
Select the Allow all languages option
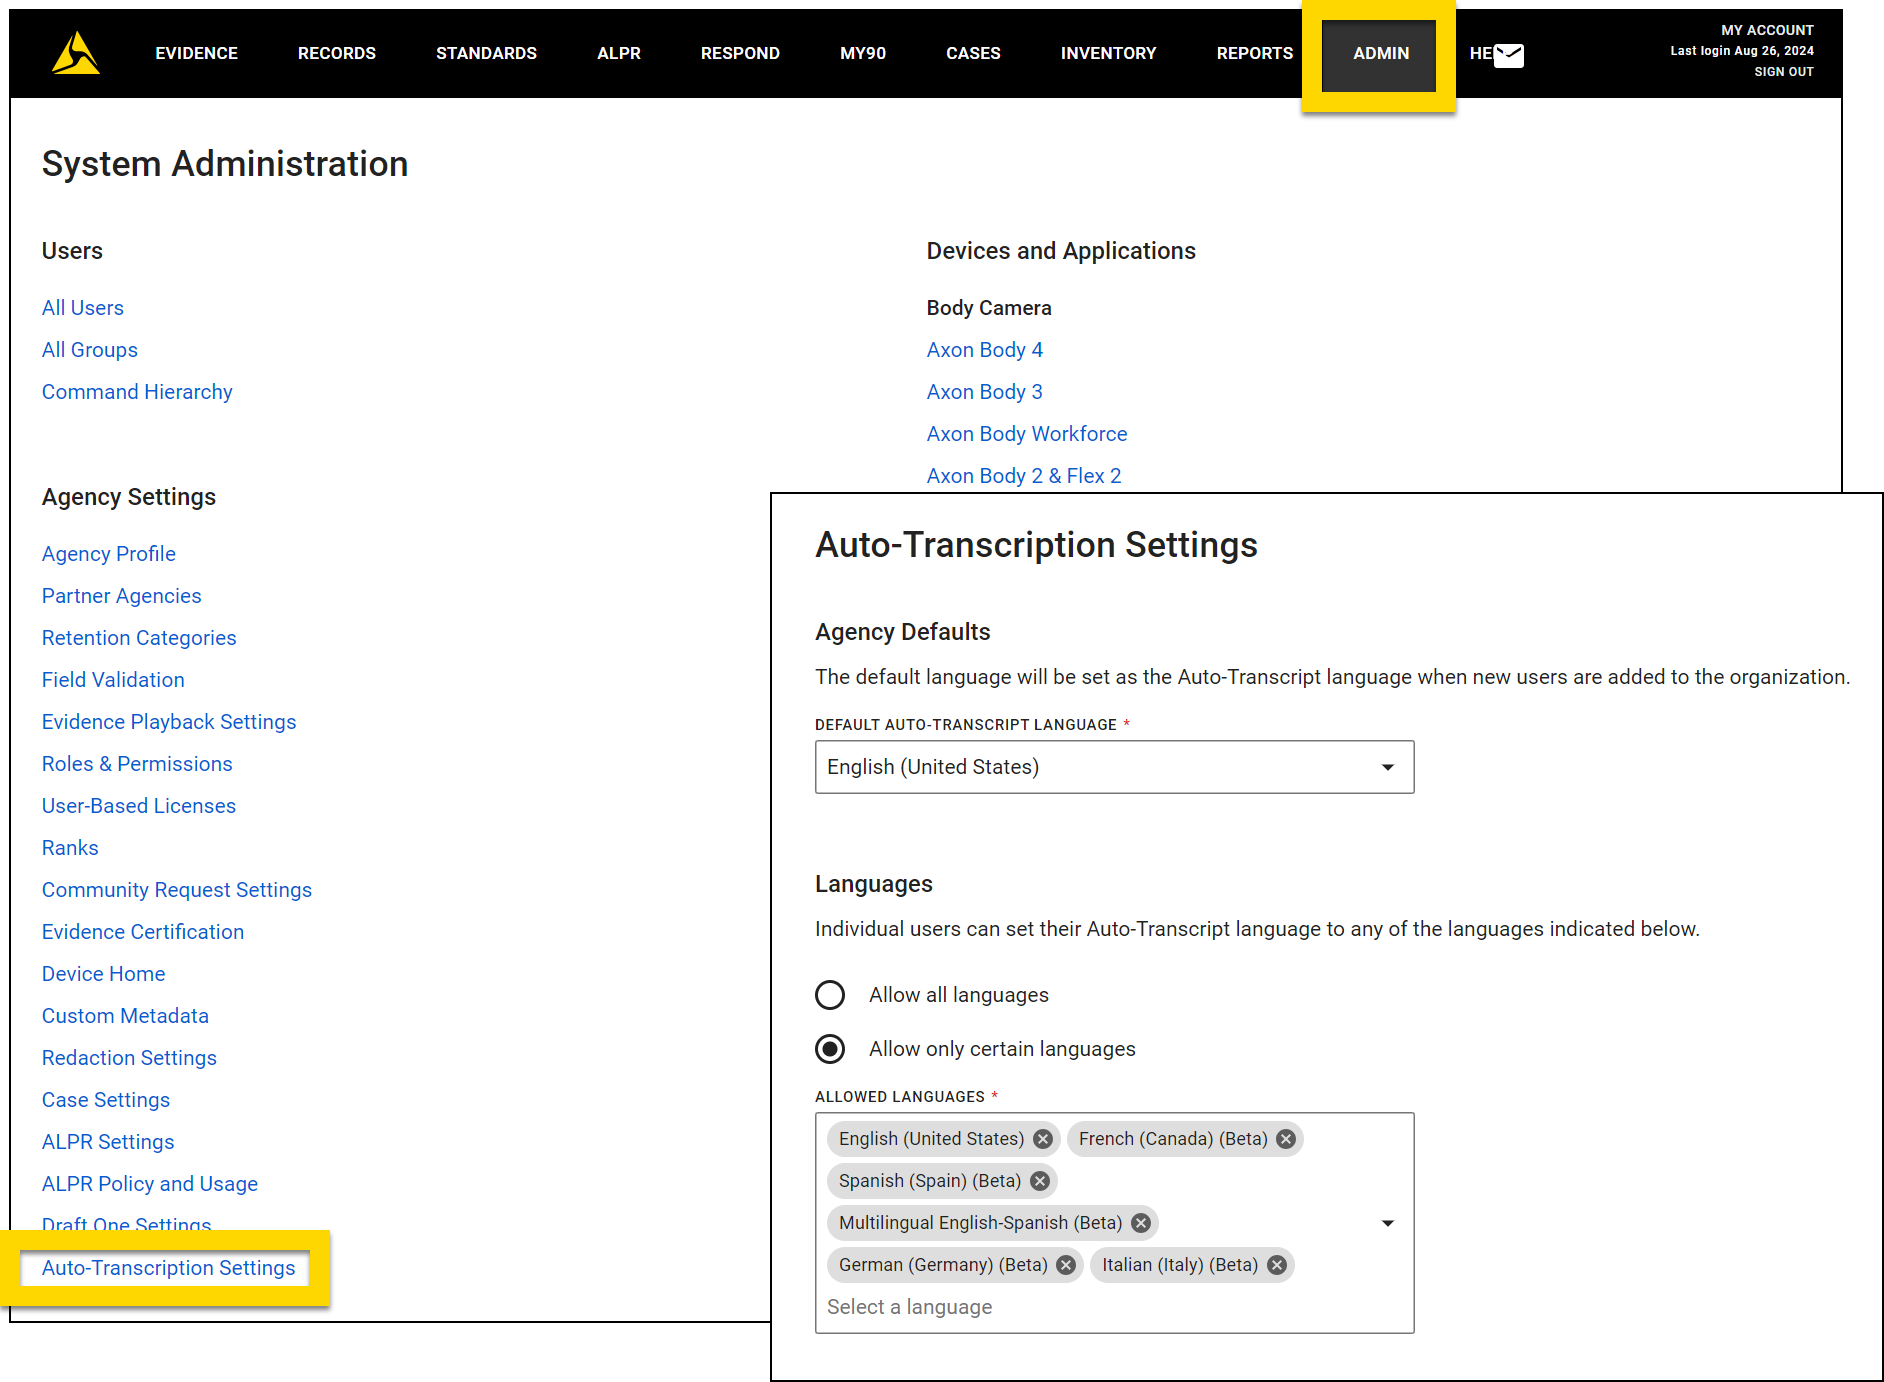(x=830, y=994)
